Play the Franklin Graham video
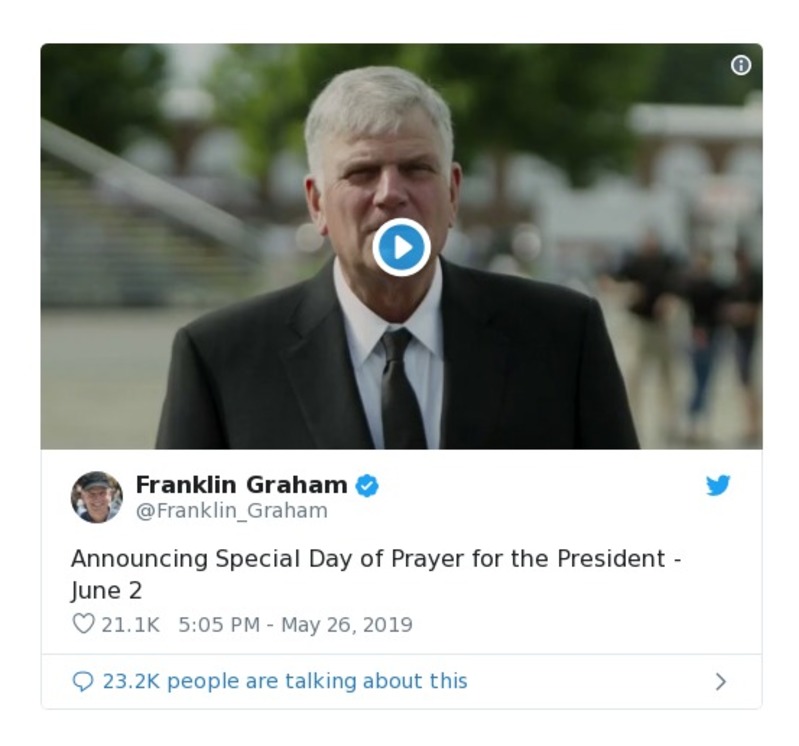 coord(401,247)
